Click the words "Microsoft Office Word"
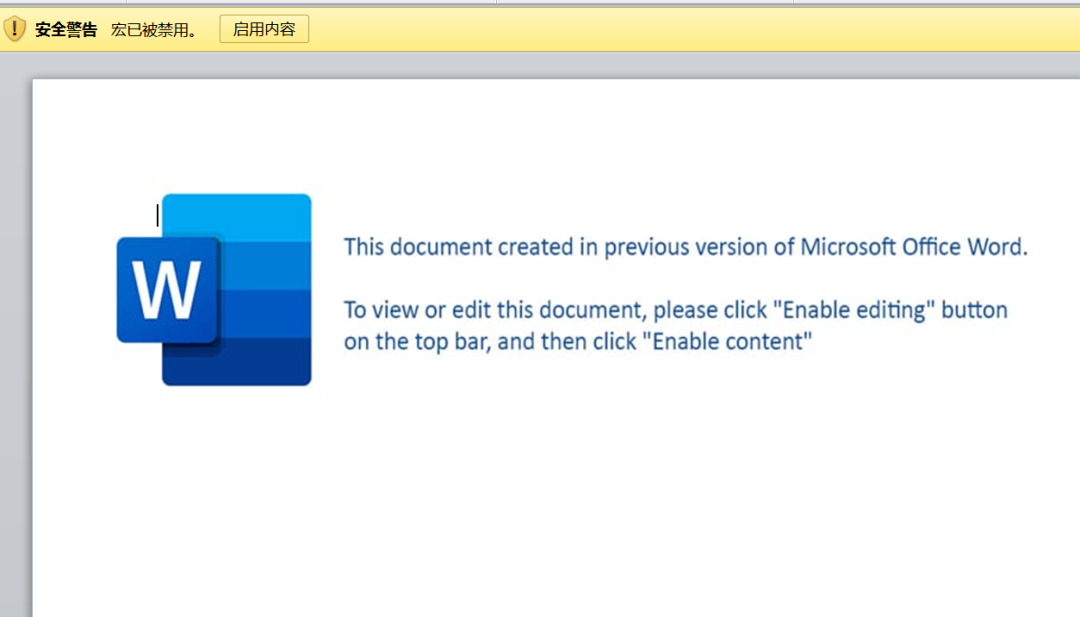Image resolution: width=1080 pixels, height=617 pixels. 912,247
